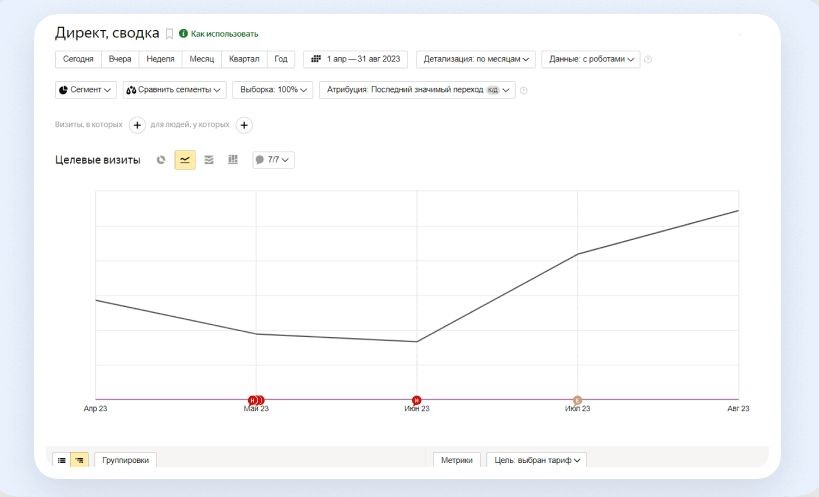The height and width of the screenshot is (497, 819).
Task: Click the Группировки button
Action: (125, 460)
